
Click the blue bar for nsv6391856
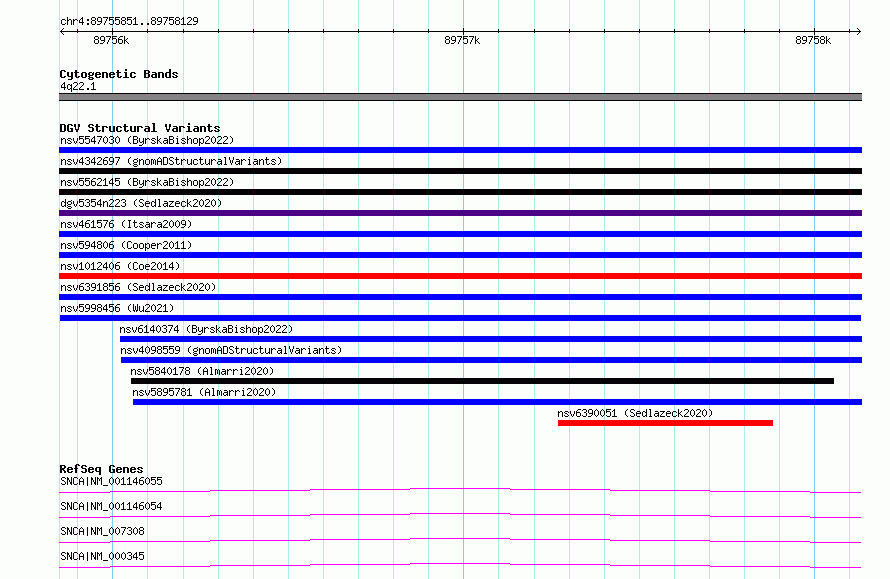pos(460,297)
